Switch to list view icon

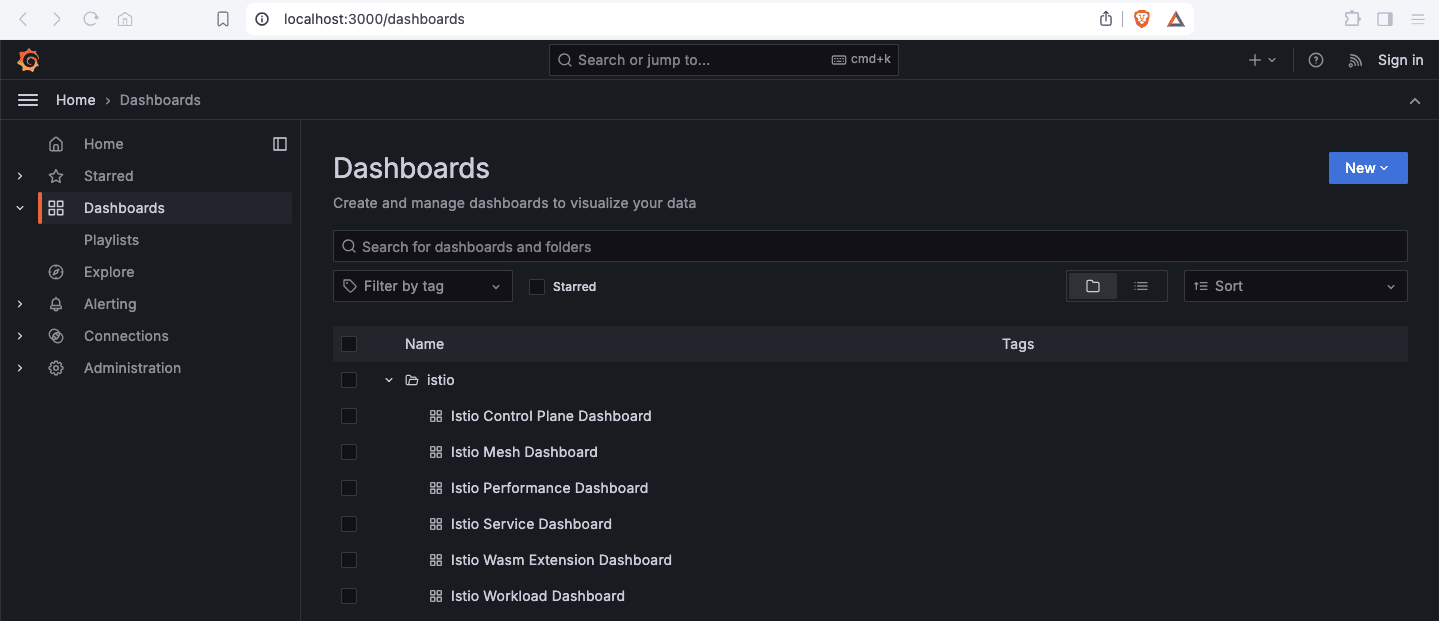tap(1141, 286)
